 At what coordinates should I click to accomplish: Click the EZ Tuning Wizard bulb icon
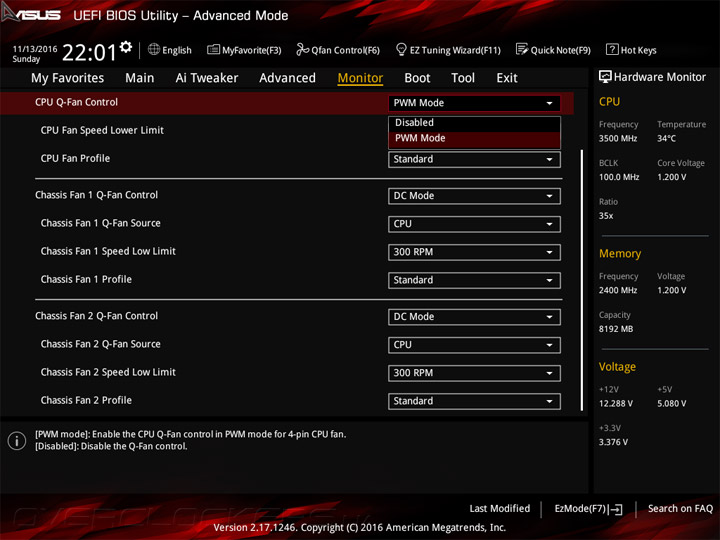point(401,49)
